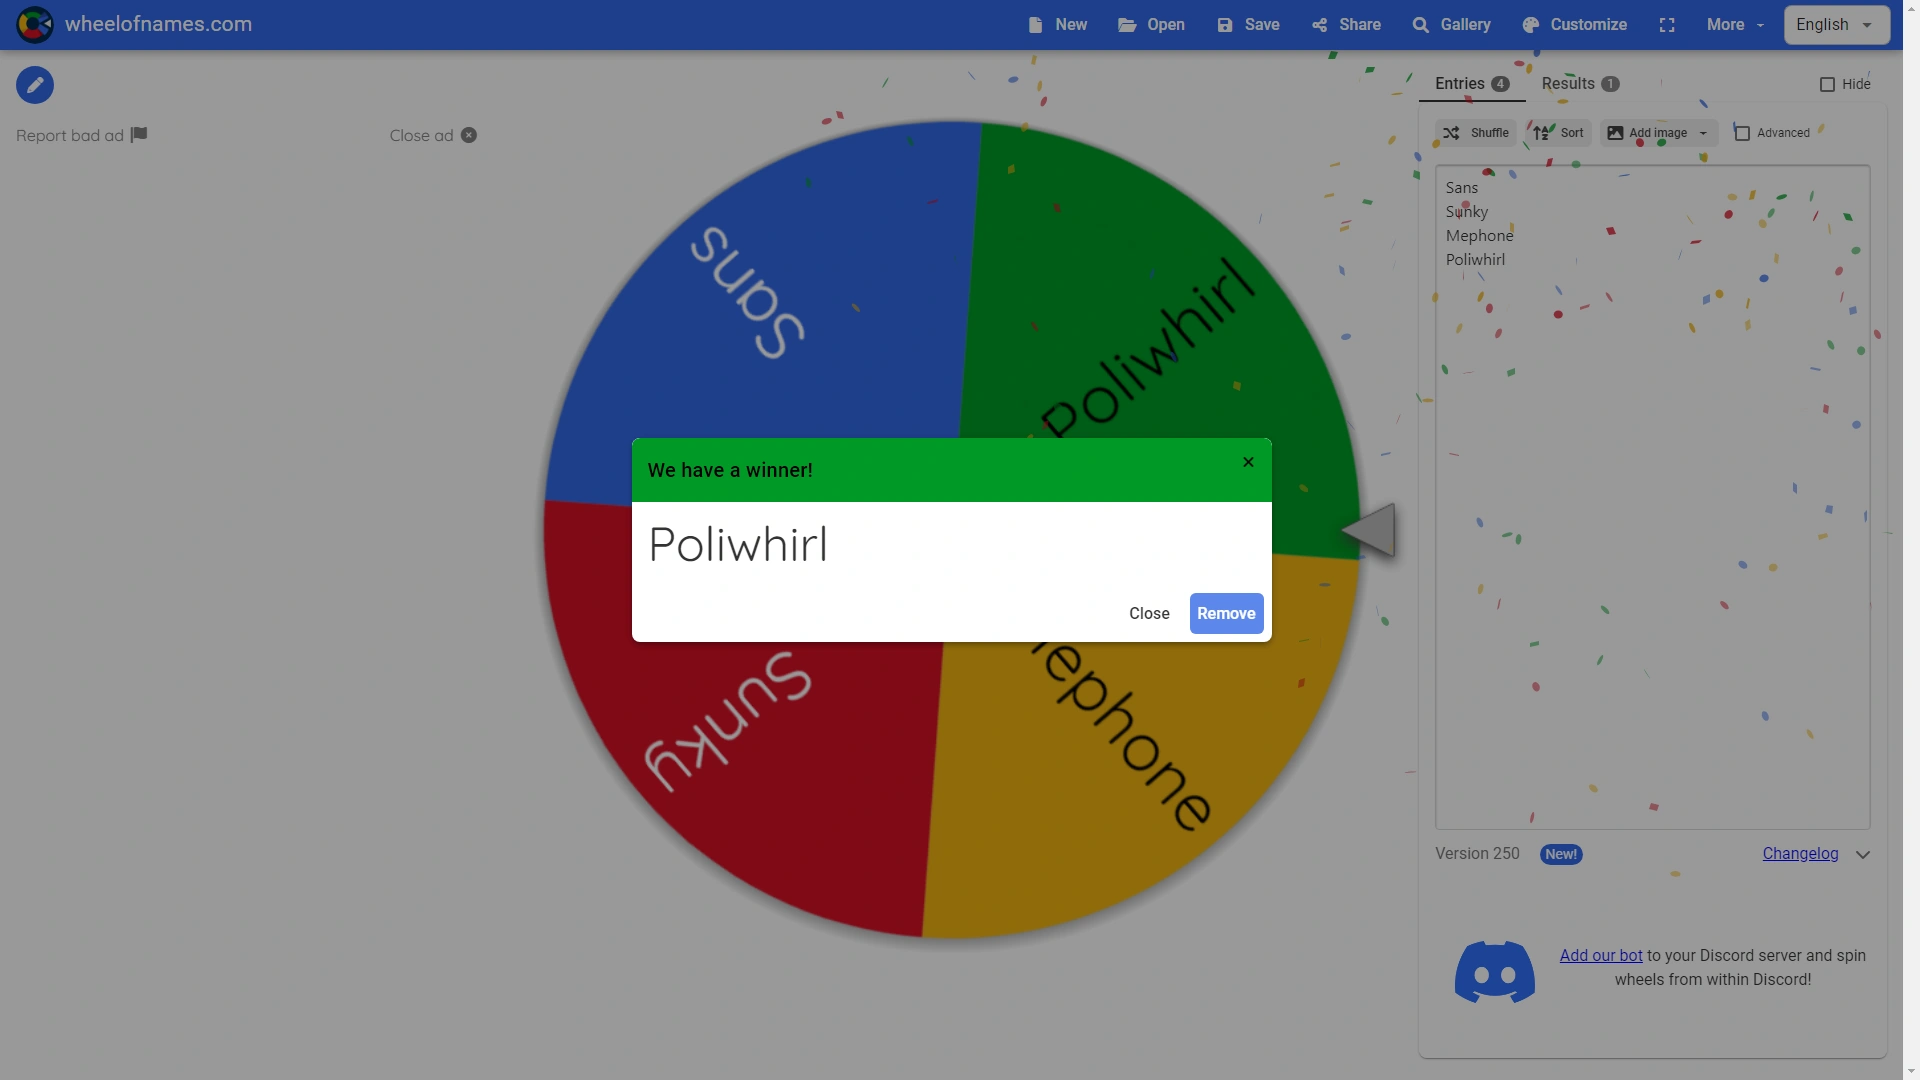Click the blue pencil edit icon

tap(35, 85)
